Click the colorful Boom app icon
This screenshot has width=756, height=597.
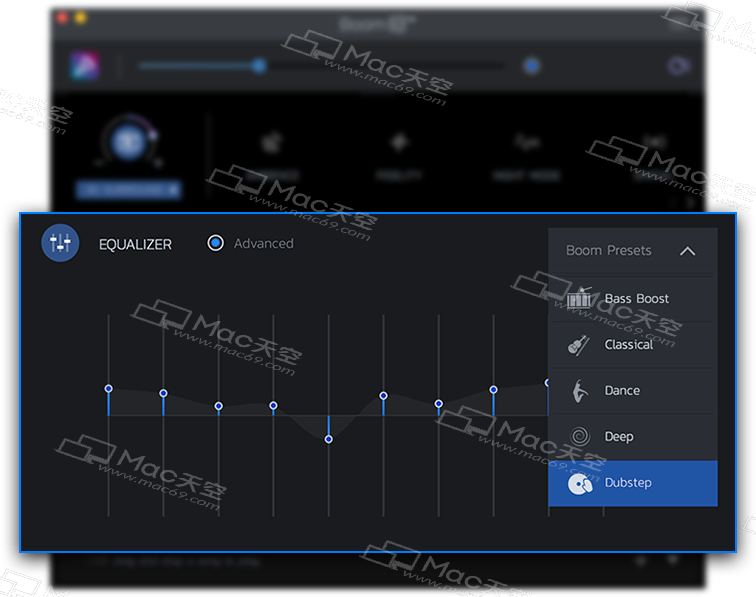click(x=85, y=66)
